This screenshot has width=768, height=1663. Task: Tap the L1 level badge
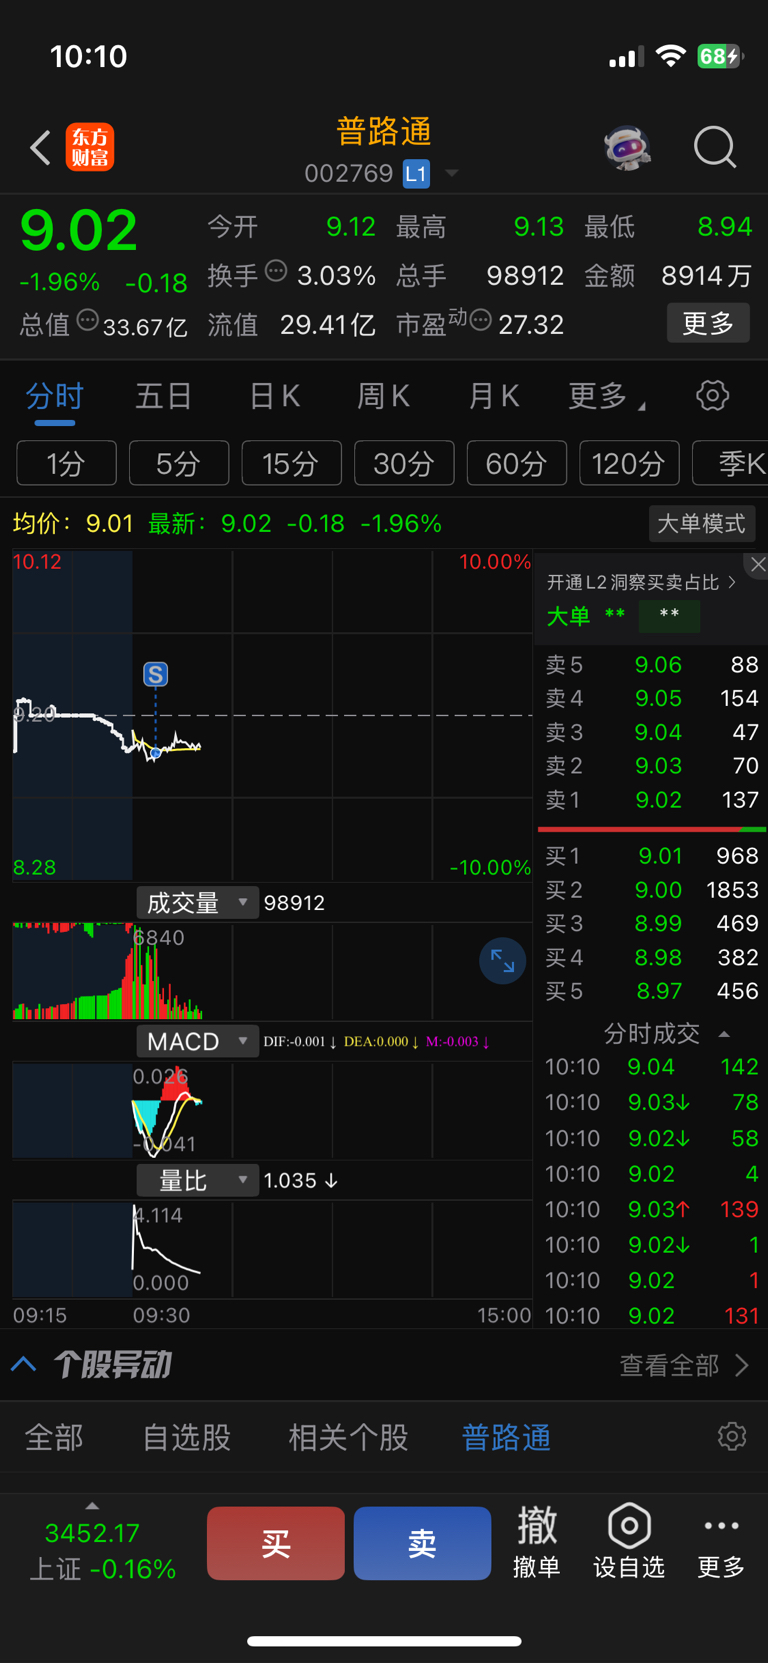(x=416, y=174)
